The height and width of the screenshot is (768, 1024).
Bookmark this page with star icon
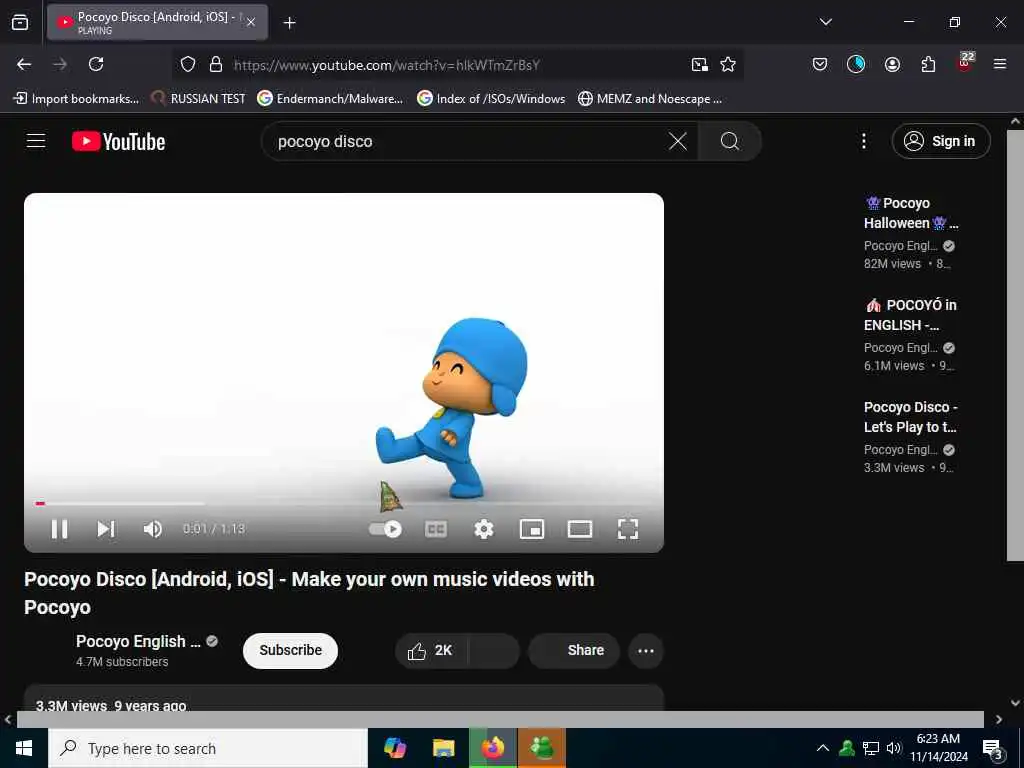[x=728, y=64]
